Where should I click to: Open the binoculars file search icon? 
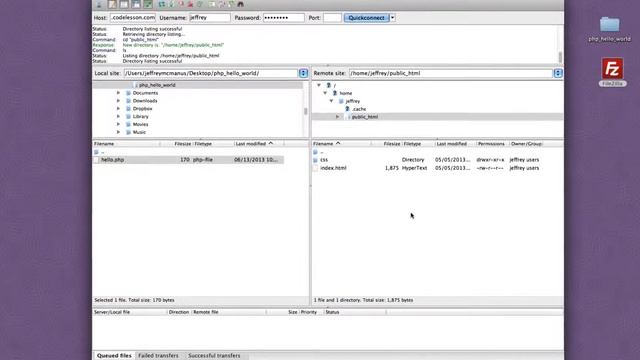tap(241, 4)
